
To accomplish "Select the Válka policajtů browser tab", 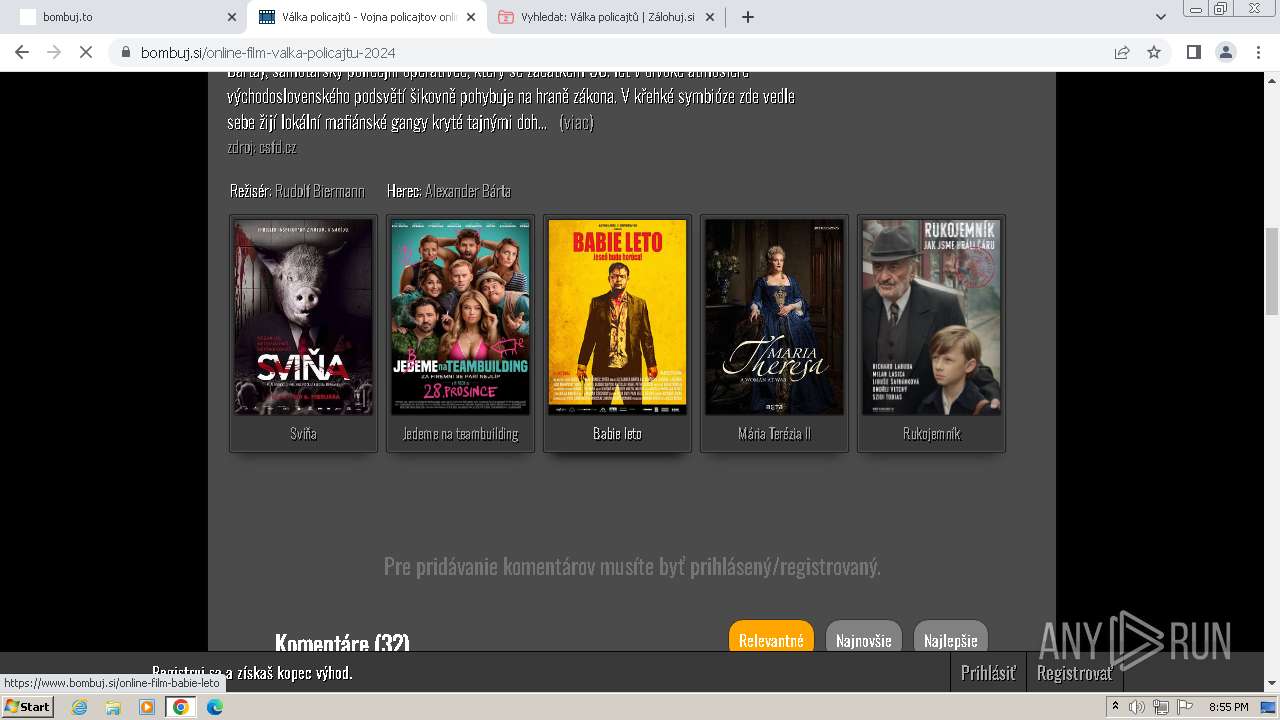I will [367, 17].
